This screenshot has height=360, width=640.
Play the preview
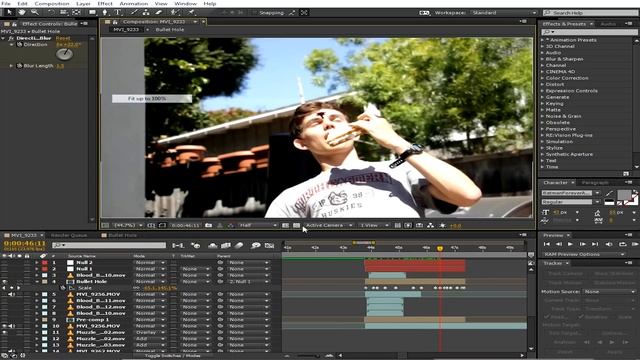coord(571,244)
